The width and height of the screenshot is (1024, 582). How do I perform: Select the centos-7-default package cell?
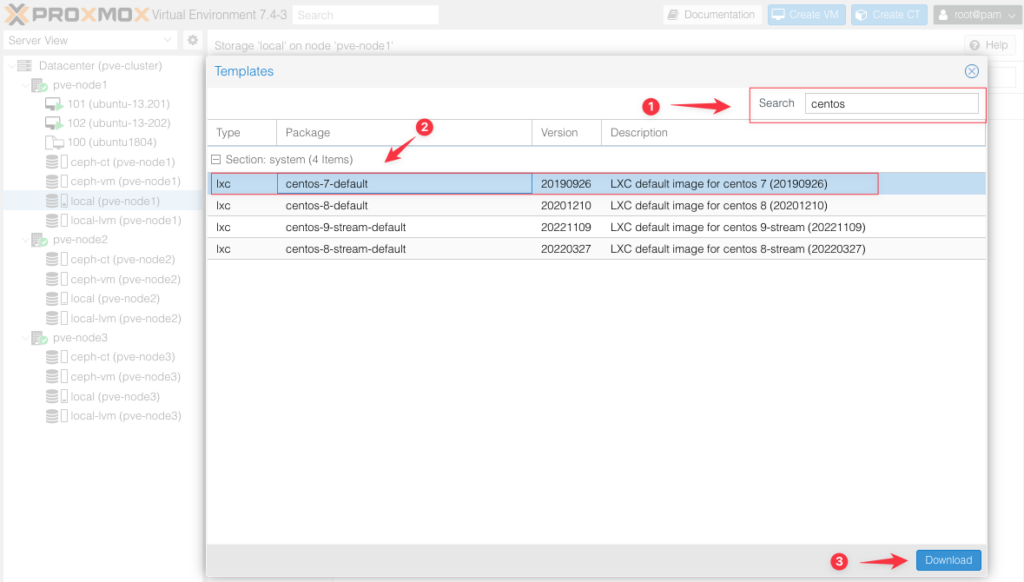click(x=404, y=184)
